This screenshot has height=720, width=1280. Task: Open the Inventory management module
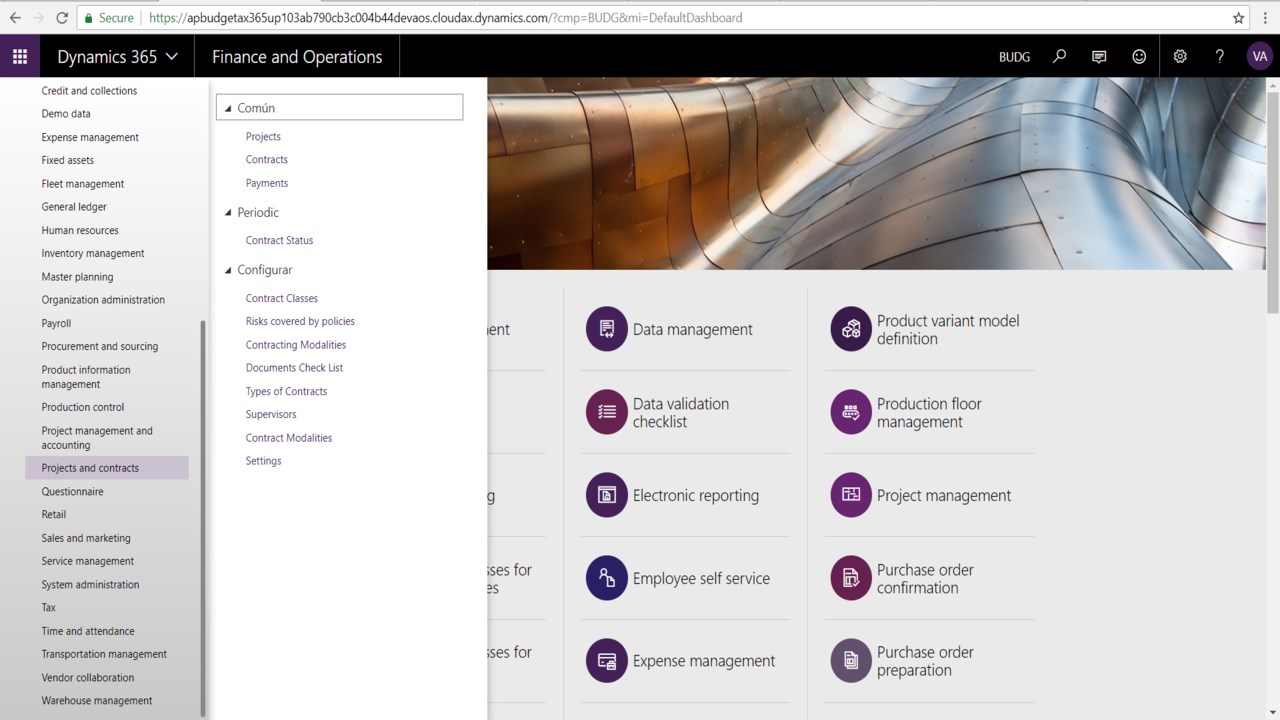coord(93,254)
